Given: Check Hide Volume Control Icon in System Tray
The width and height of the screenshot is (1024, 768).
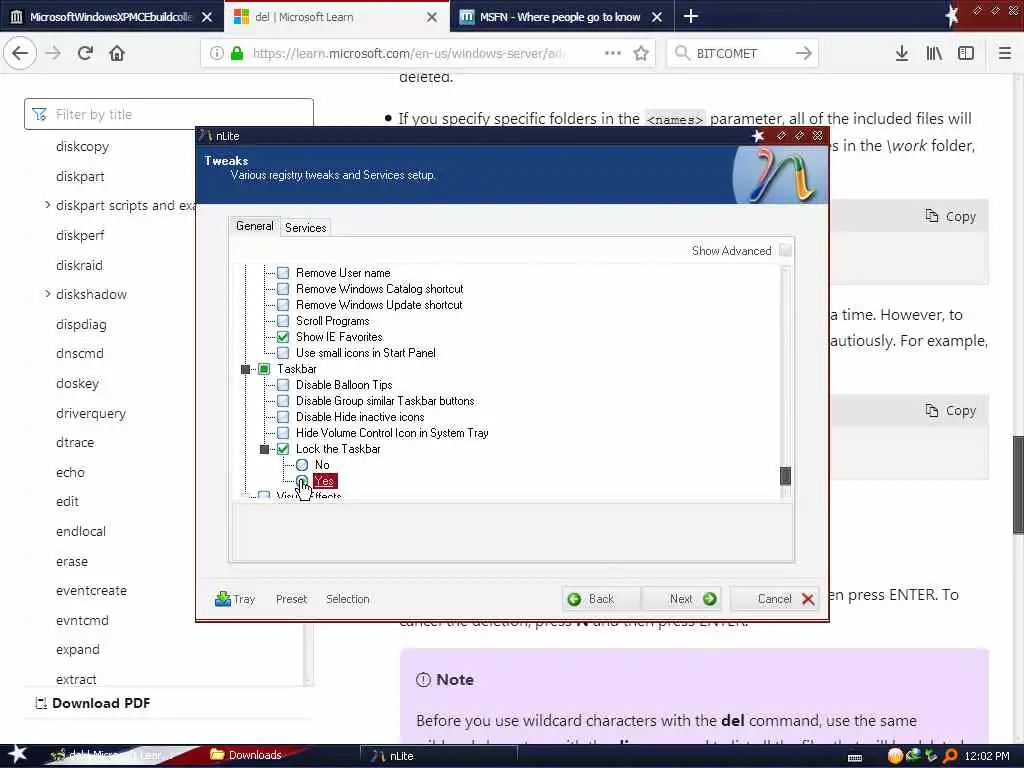Looking at the screenshot, I should (x=283, y=432).
